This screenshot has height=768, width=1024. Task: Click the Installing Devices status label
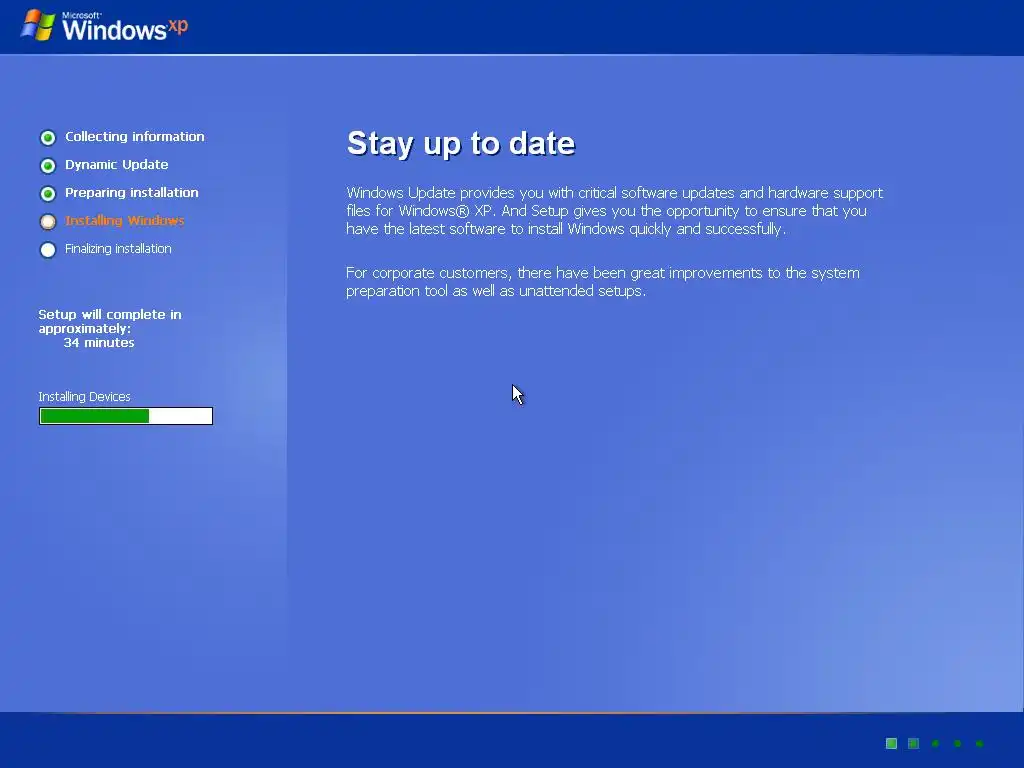(x=84, y=396)
